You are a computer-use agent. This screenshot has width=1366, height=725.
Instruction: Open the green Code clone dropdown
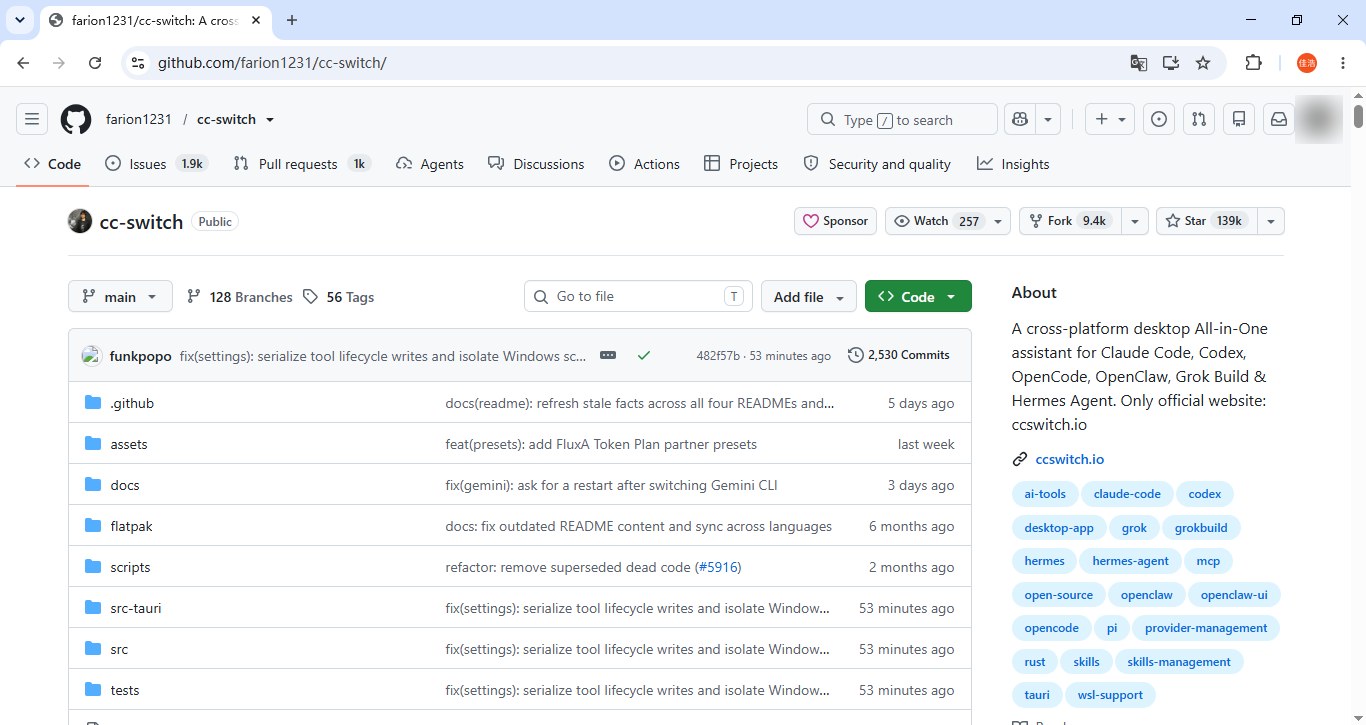click(x=918, y=296)
